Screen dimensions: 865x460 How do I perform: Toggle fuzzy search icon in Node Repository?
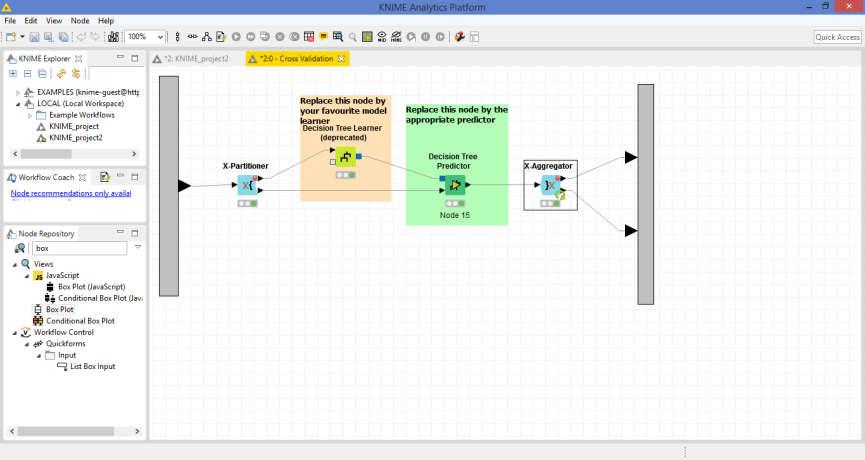pyautogui.click(x=20, y=249)
